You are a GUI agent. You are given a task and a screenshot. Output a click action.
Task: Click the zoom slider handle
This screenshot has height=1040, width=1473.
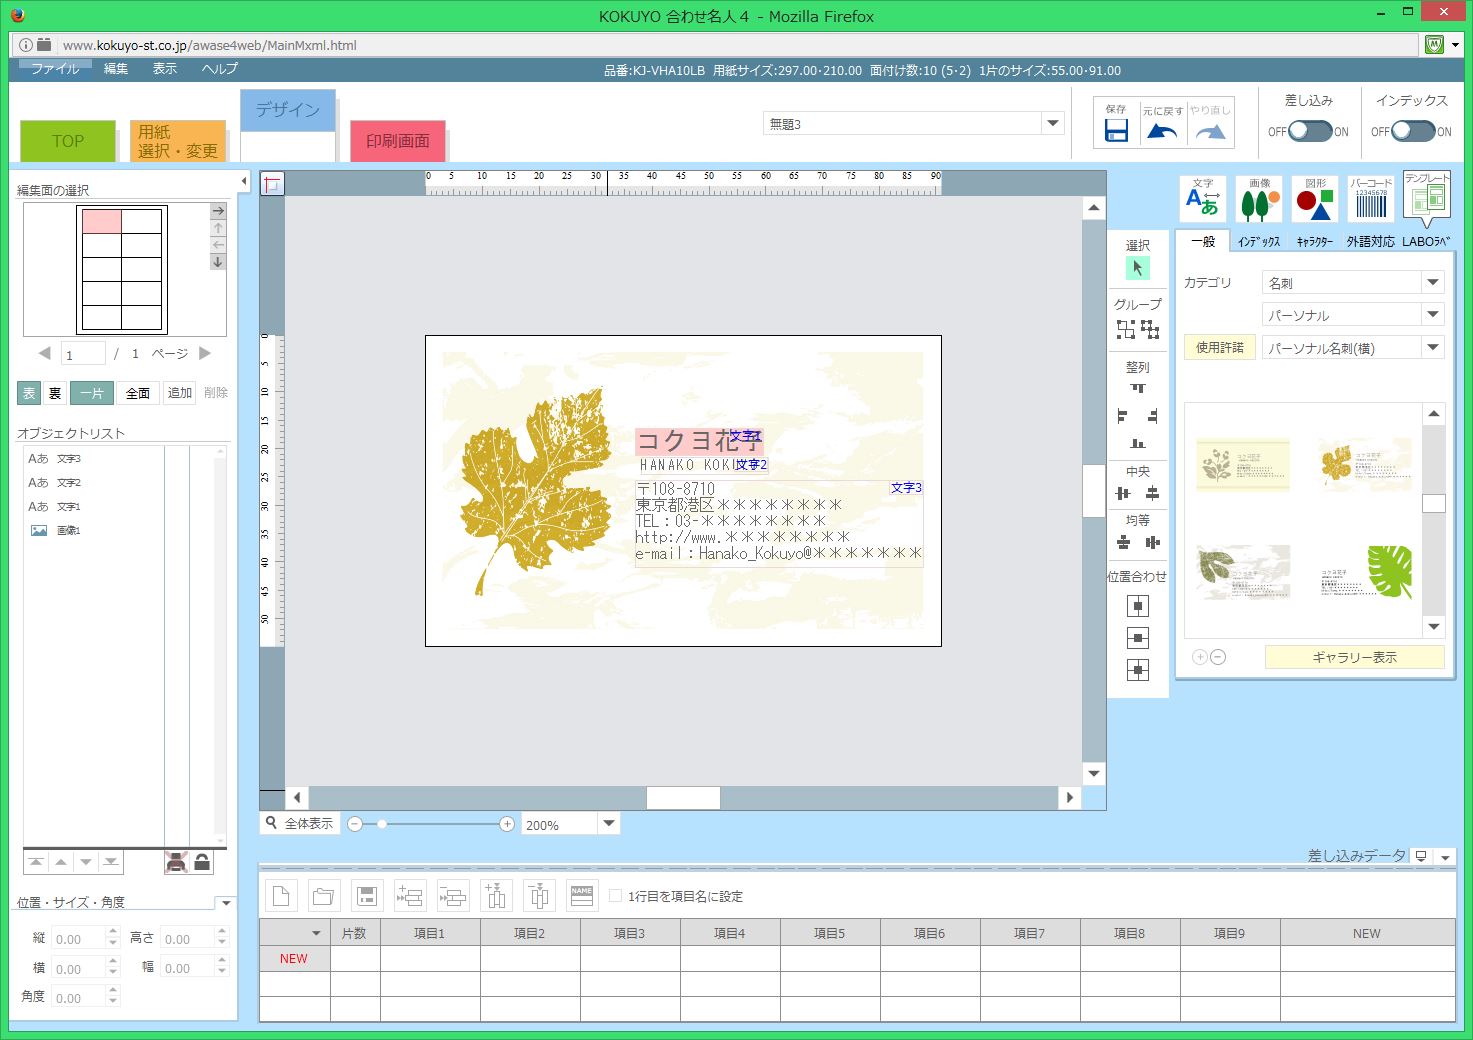(x=382, y=824)
